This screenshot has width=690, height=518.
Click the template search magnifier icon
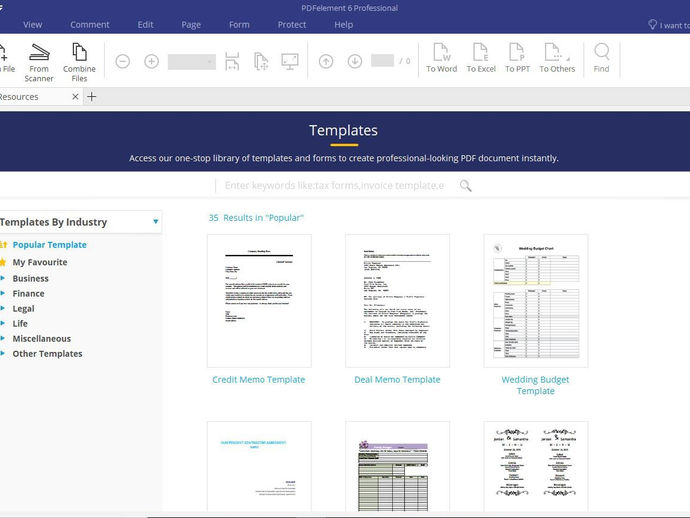466,186
